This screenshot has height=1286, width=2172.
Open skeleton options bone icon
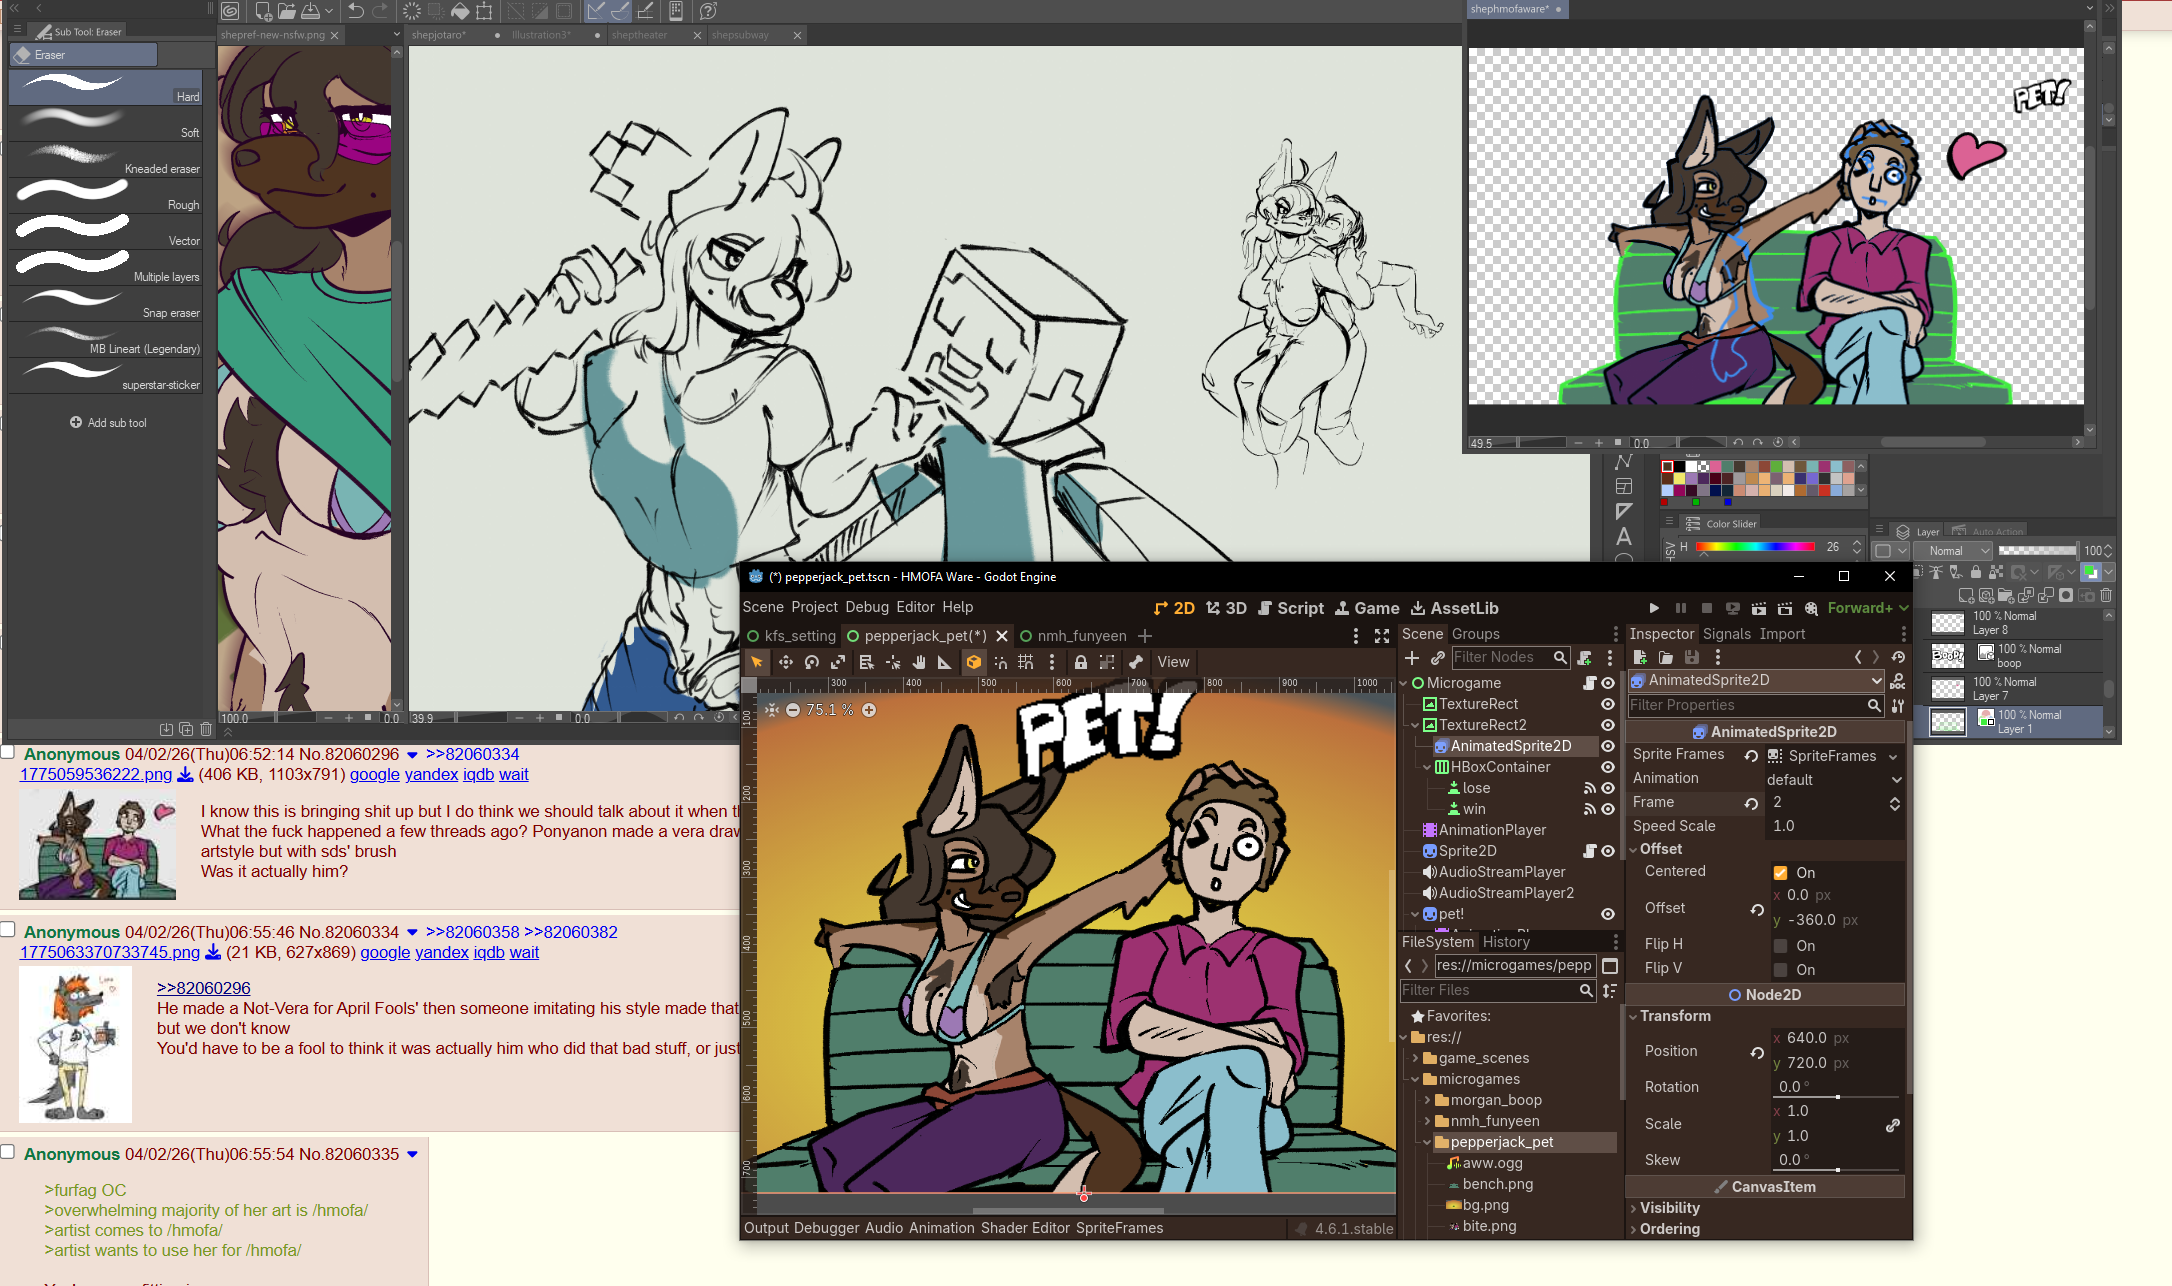pos(1136,662)
